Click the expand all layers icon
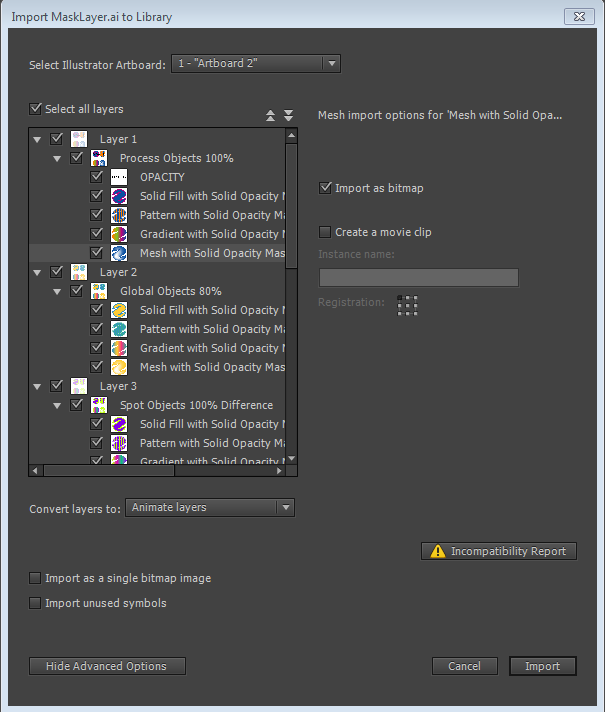 click(288, 116)
